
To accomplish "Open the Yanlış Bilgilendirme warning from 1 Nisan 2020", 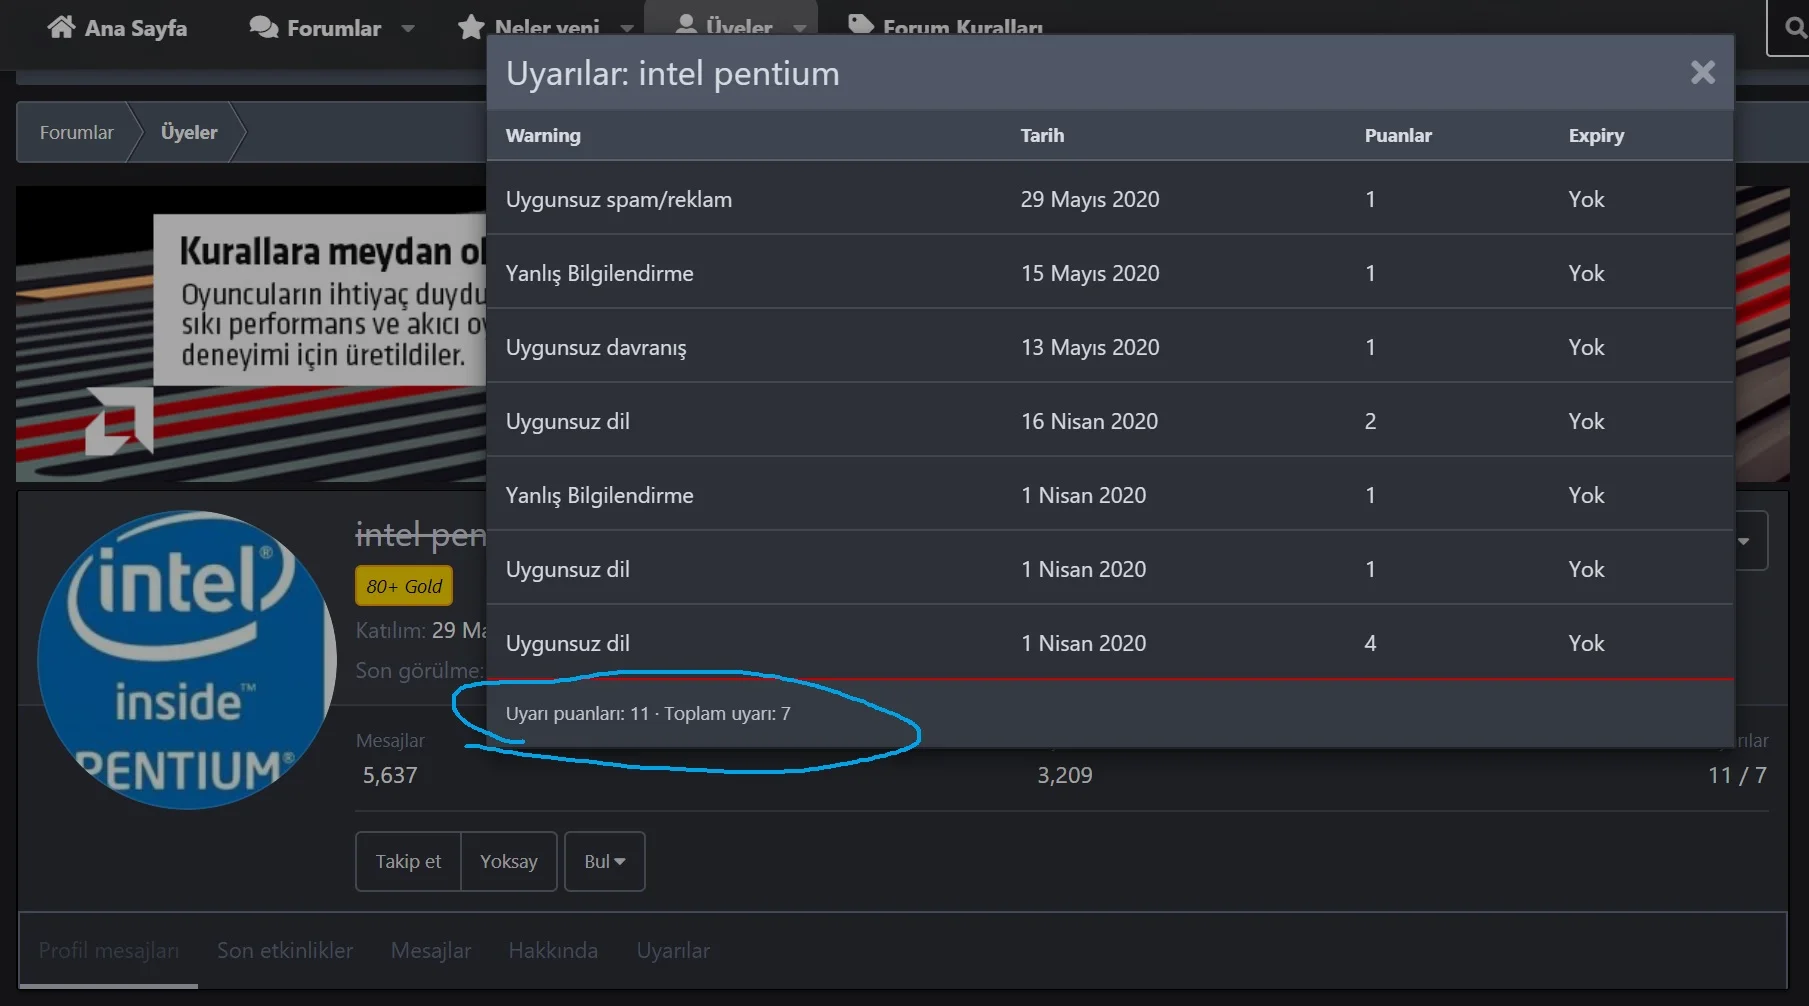I will click(599, 495).
